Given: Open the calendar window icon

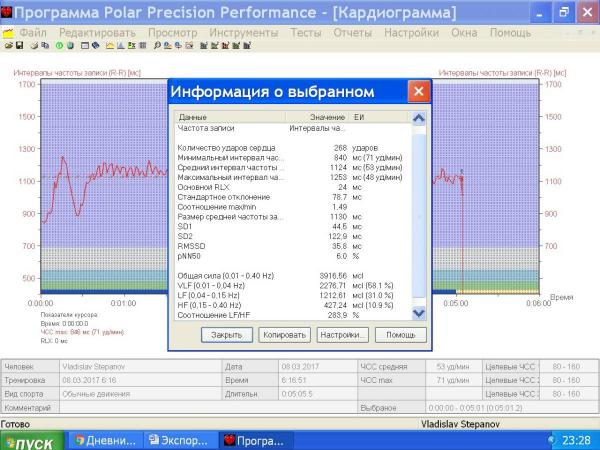Looking at the screenshot, I should 85,46.
